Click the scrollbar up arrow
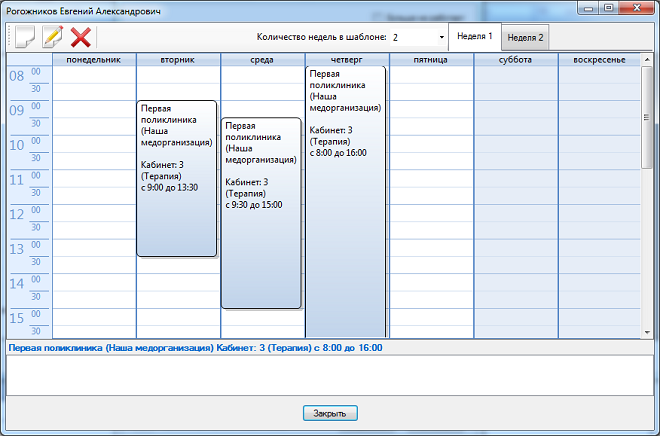The width and height of the screenshot is (660, 436). (x=647, y=60)
